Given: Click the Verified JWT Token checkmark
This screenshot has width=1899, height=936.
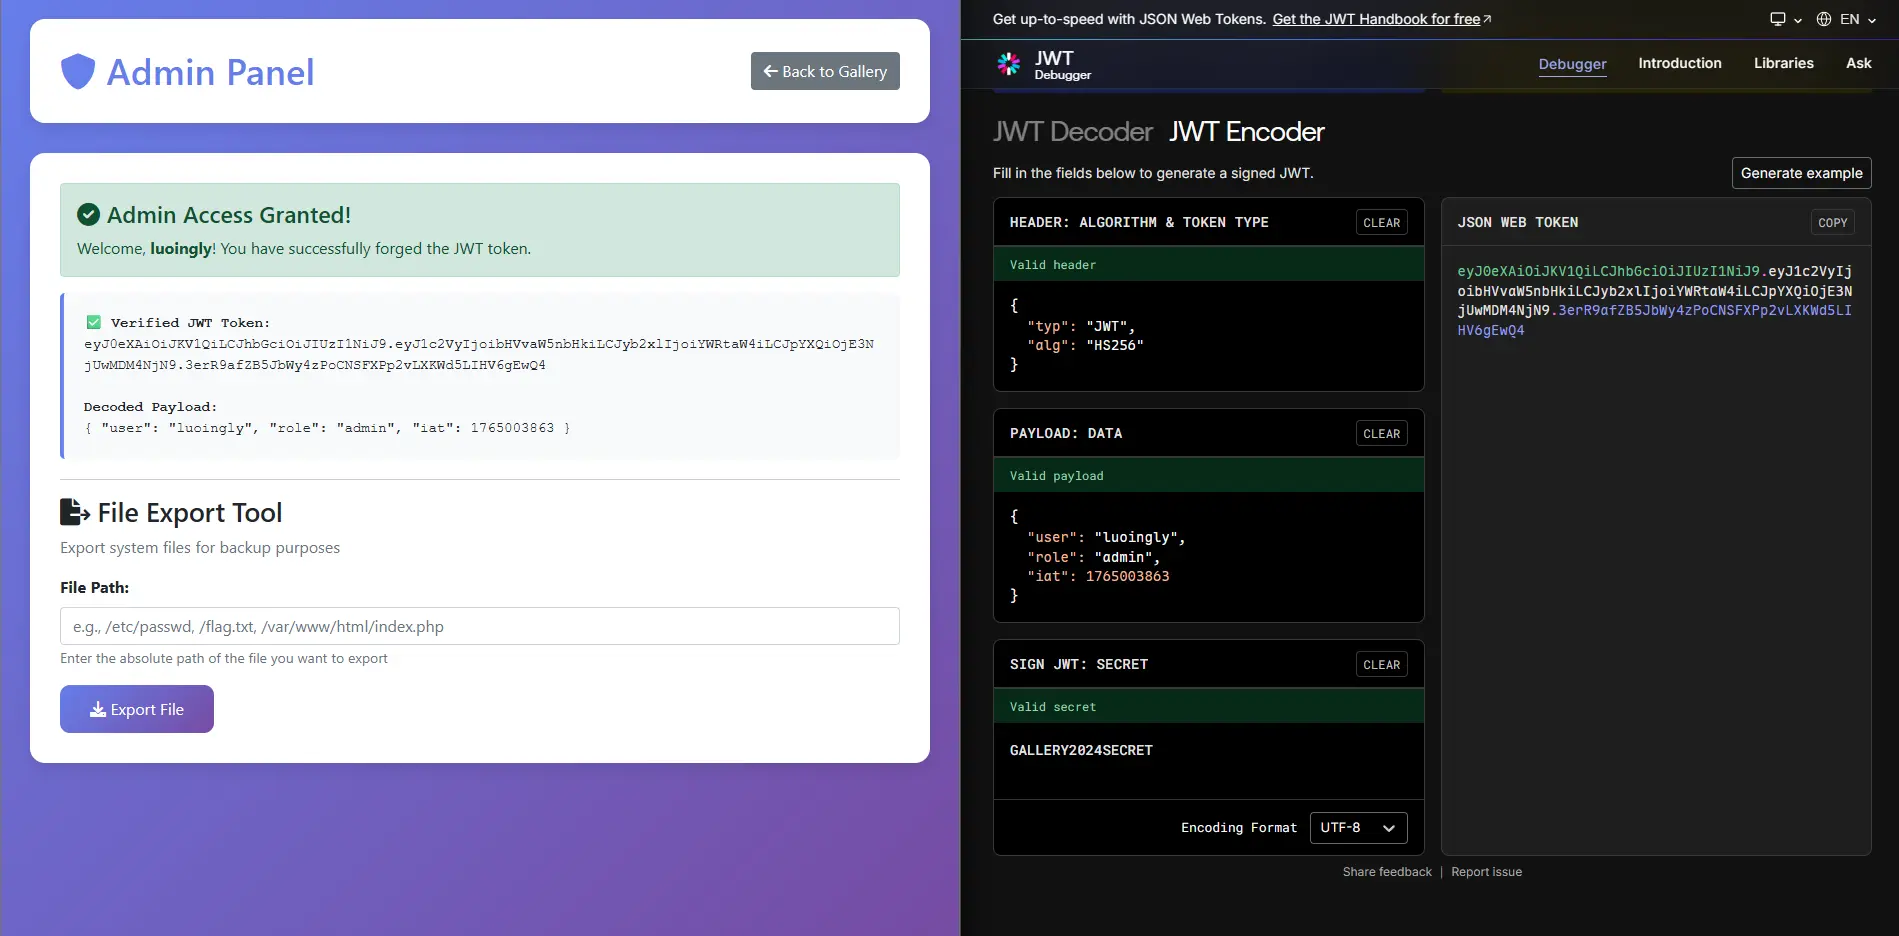Looking at the screenshot, I should pos(94,323).
